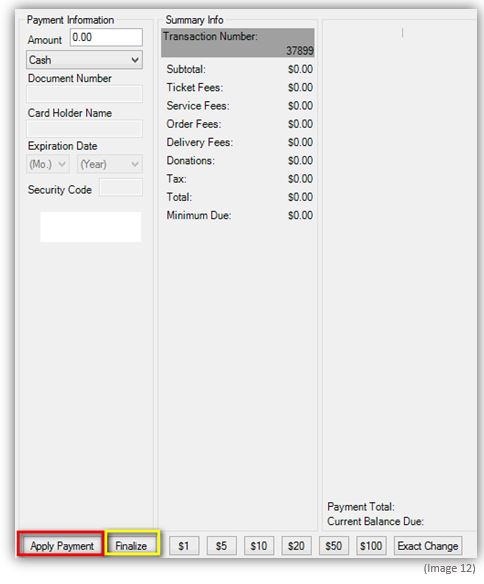
Task: Click the blank white box under Security Code
Action: click(x=90, y=227)
